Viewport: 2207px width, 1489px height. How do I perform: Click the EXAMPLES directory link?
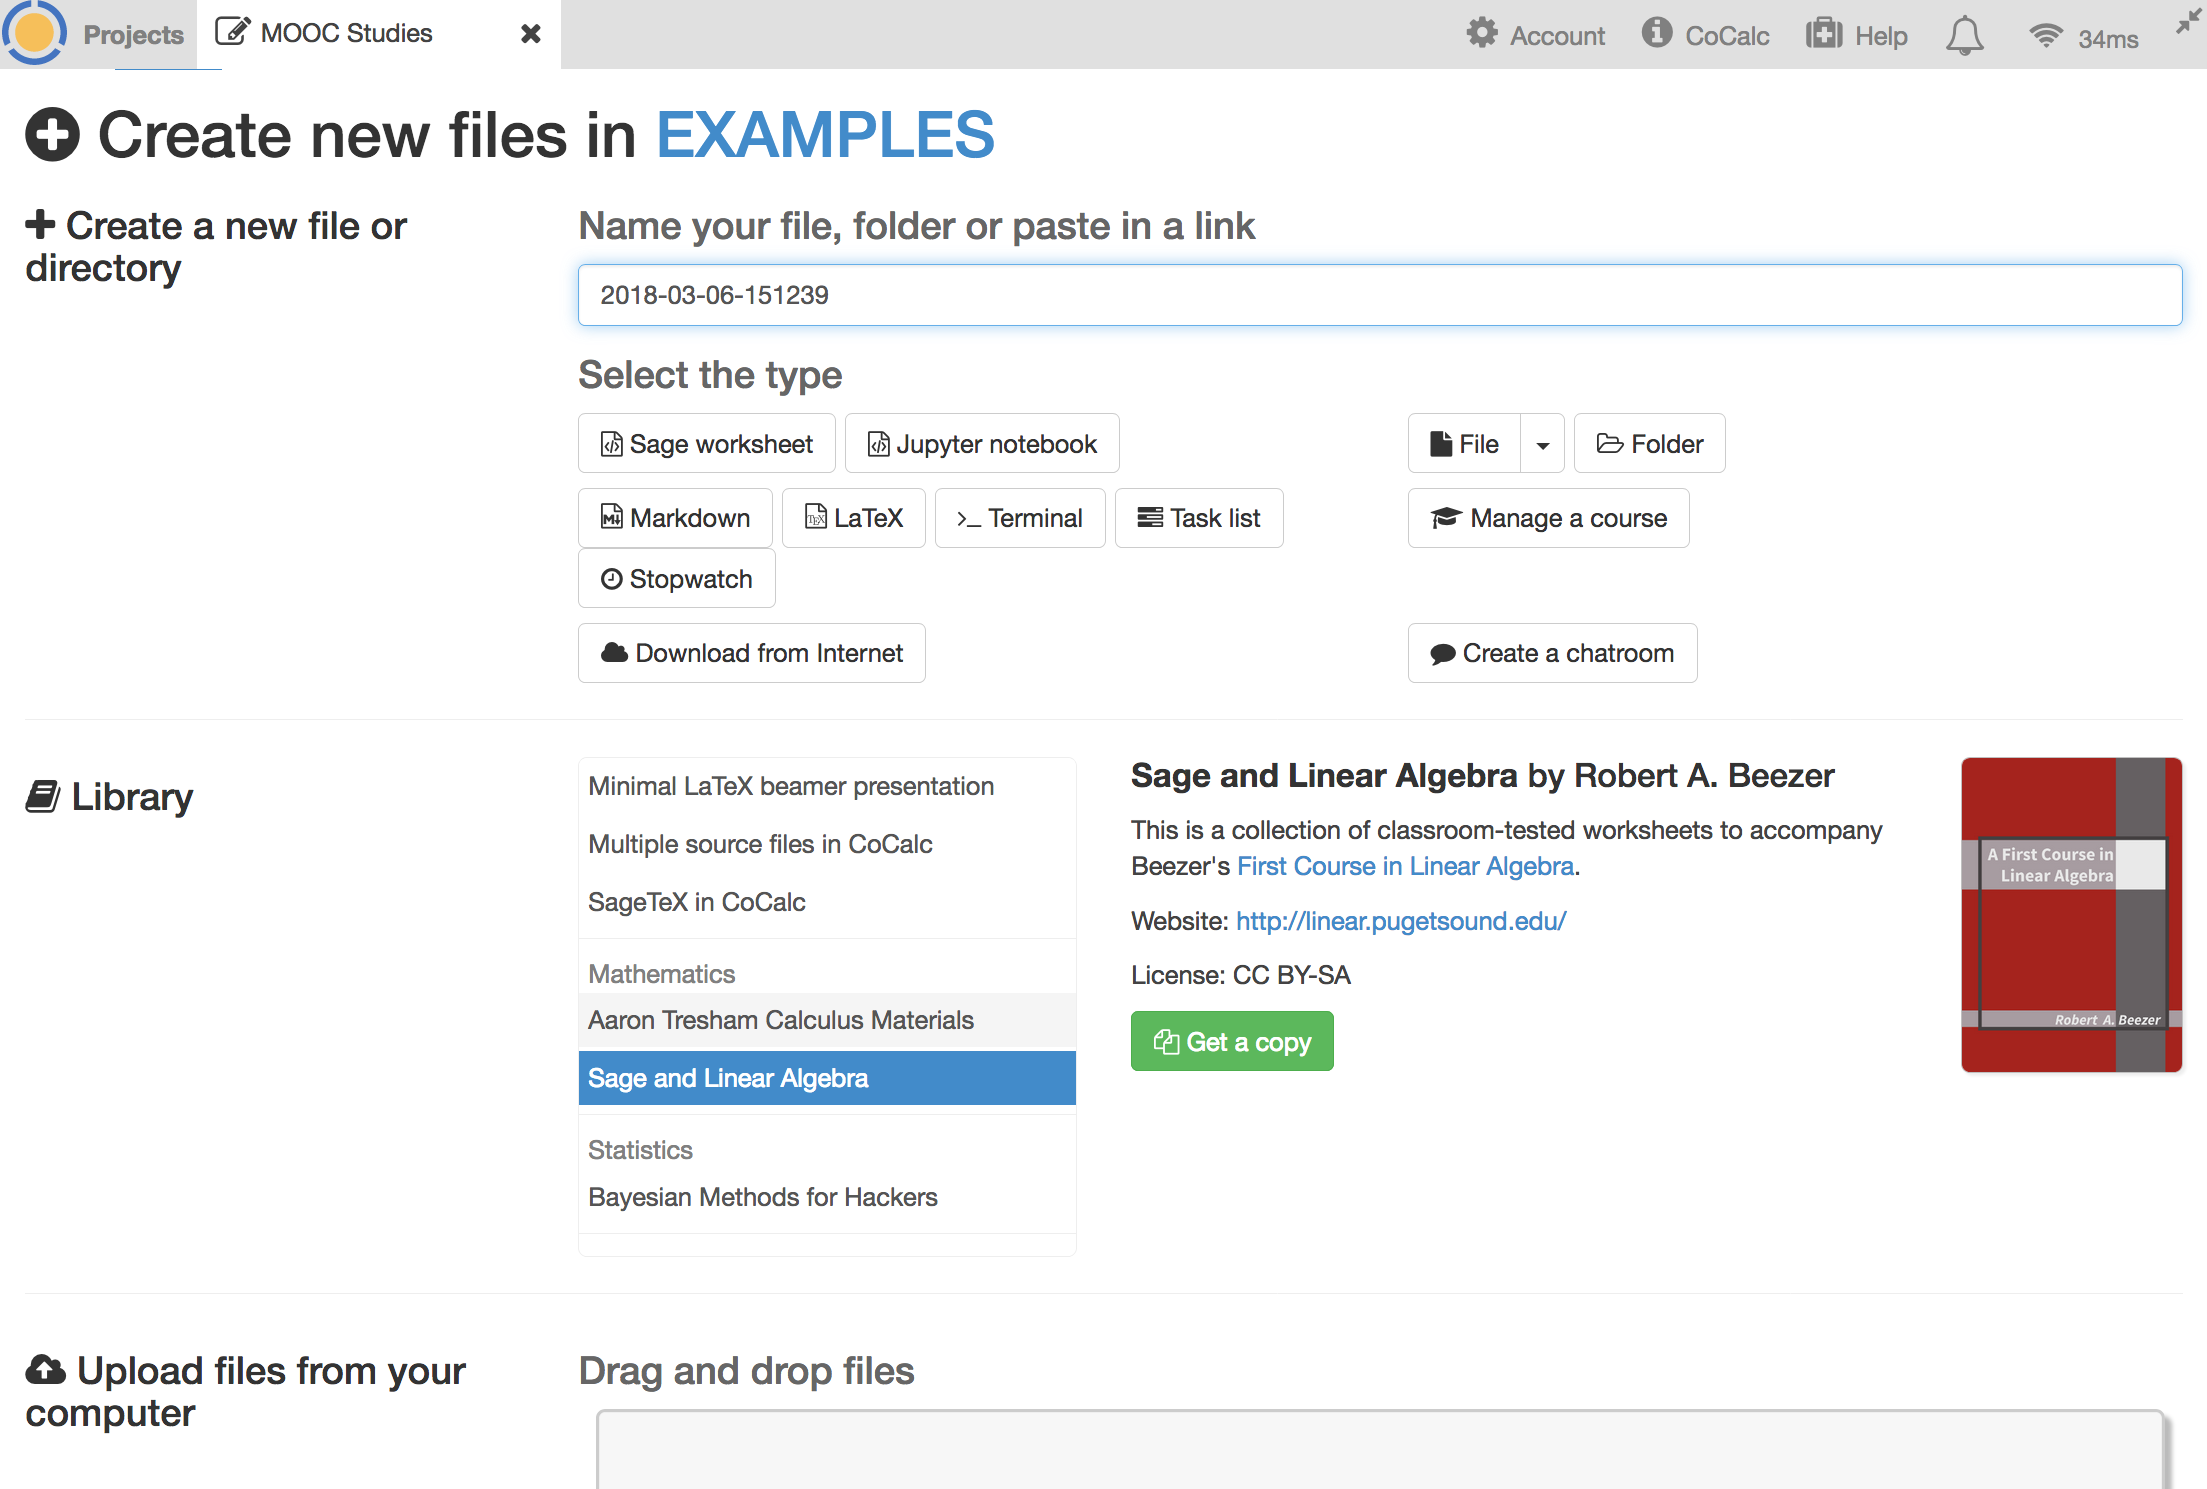point(824,135)
